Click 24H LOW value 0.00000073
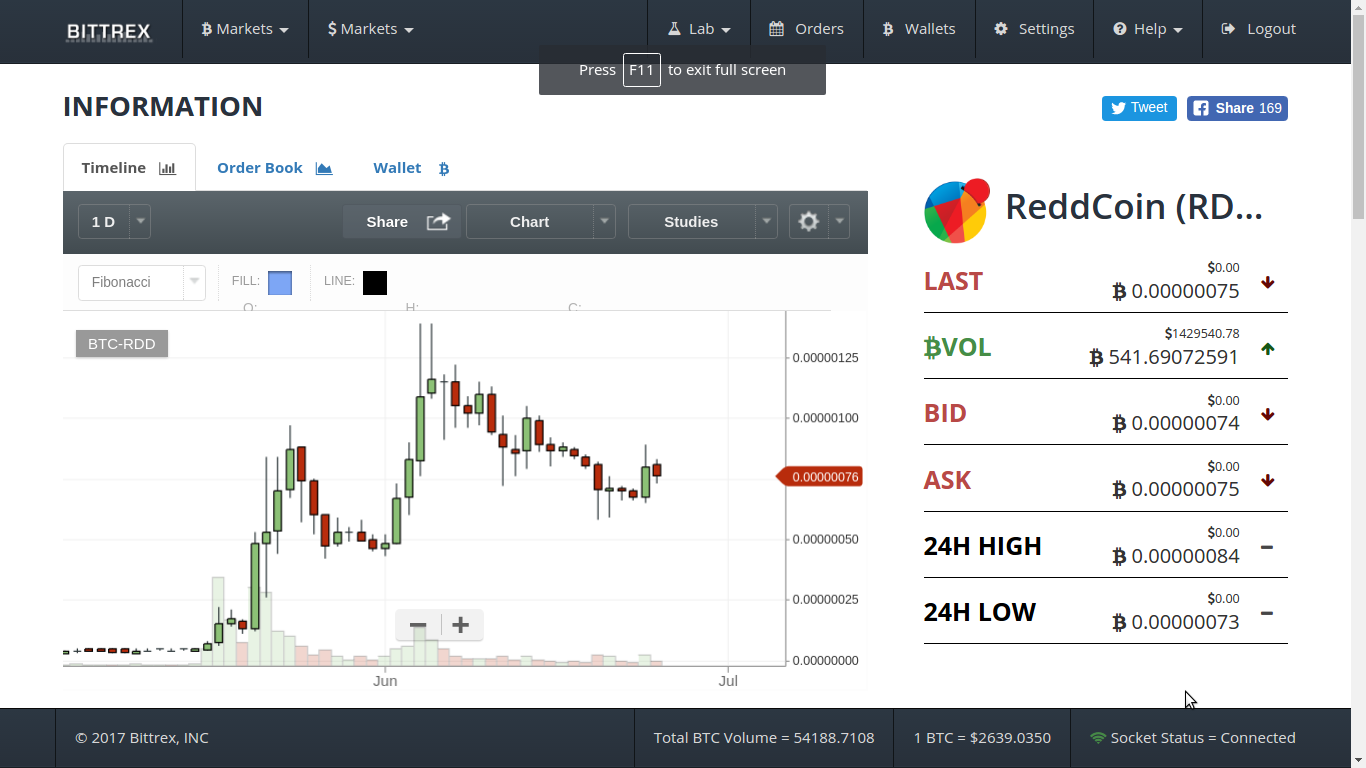This screenshot has width=1366, height=768. pos(1176,622)
